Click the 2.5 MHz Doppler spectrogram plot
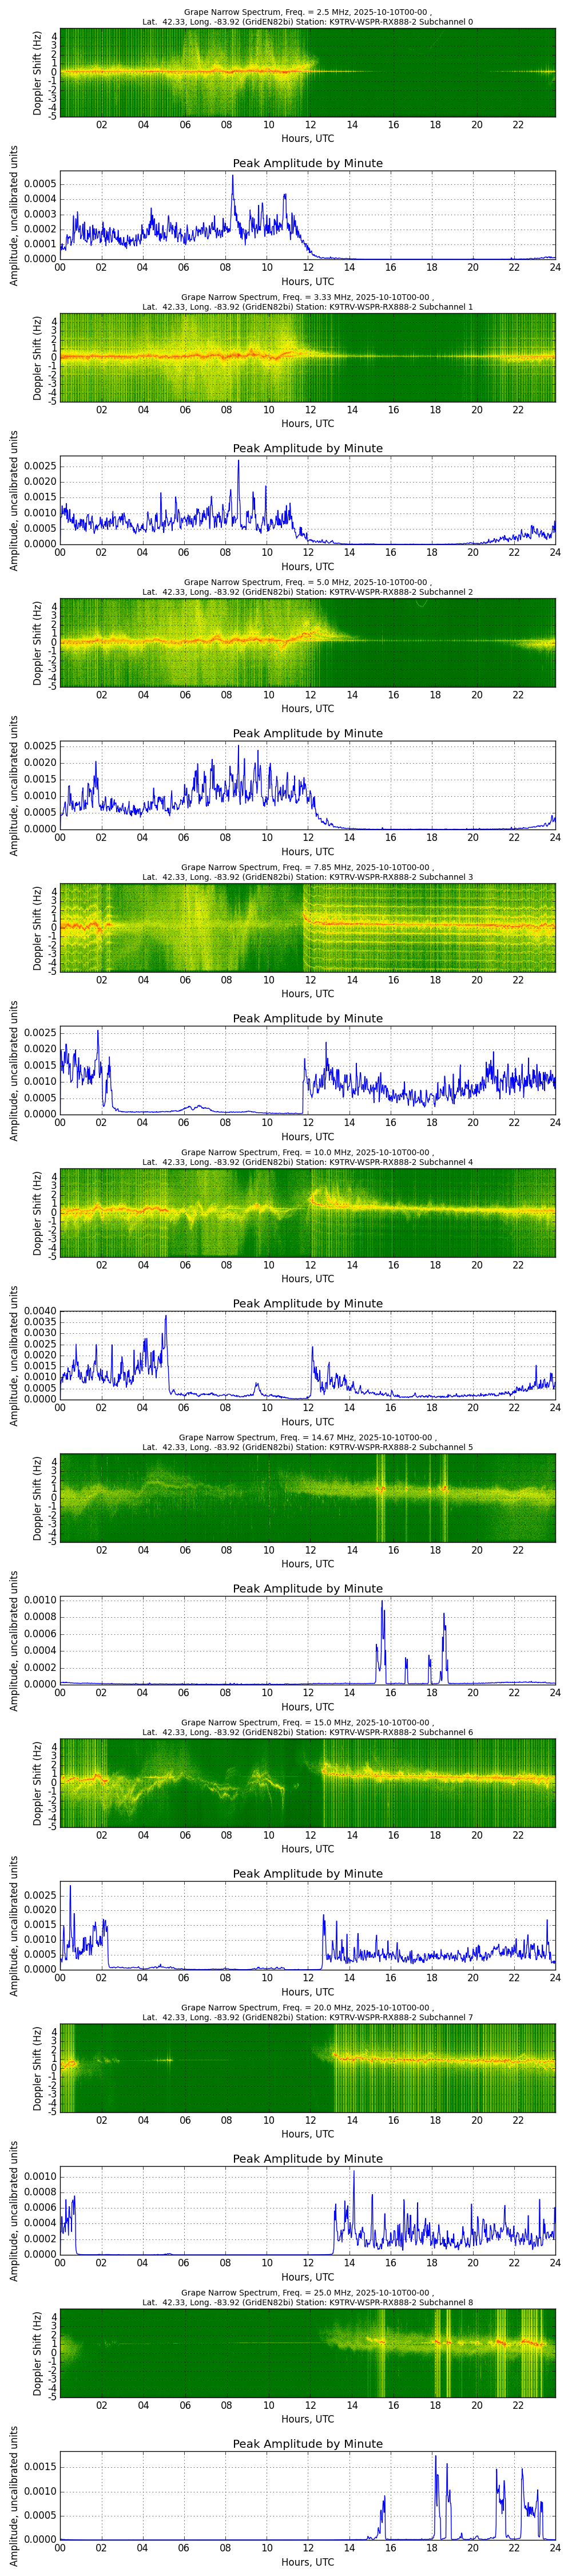Screen dimensions: 572x2576 307,72
